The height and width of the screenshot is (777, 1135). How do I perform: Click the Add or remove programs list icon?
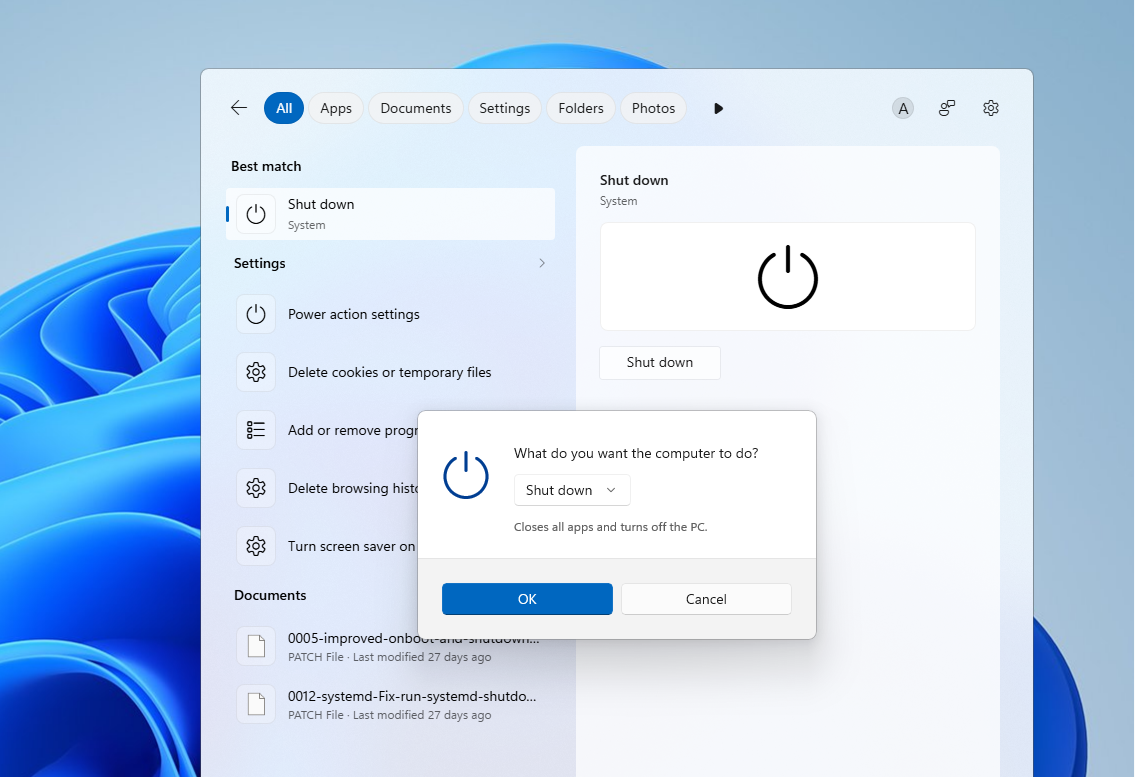[x=256, y=430]
